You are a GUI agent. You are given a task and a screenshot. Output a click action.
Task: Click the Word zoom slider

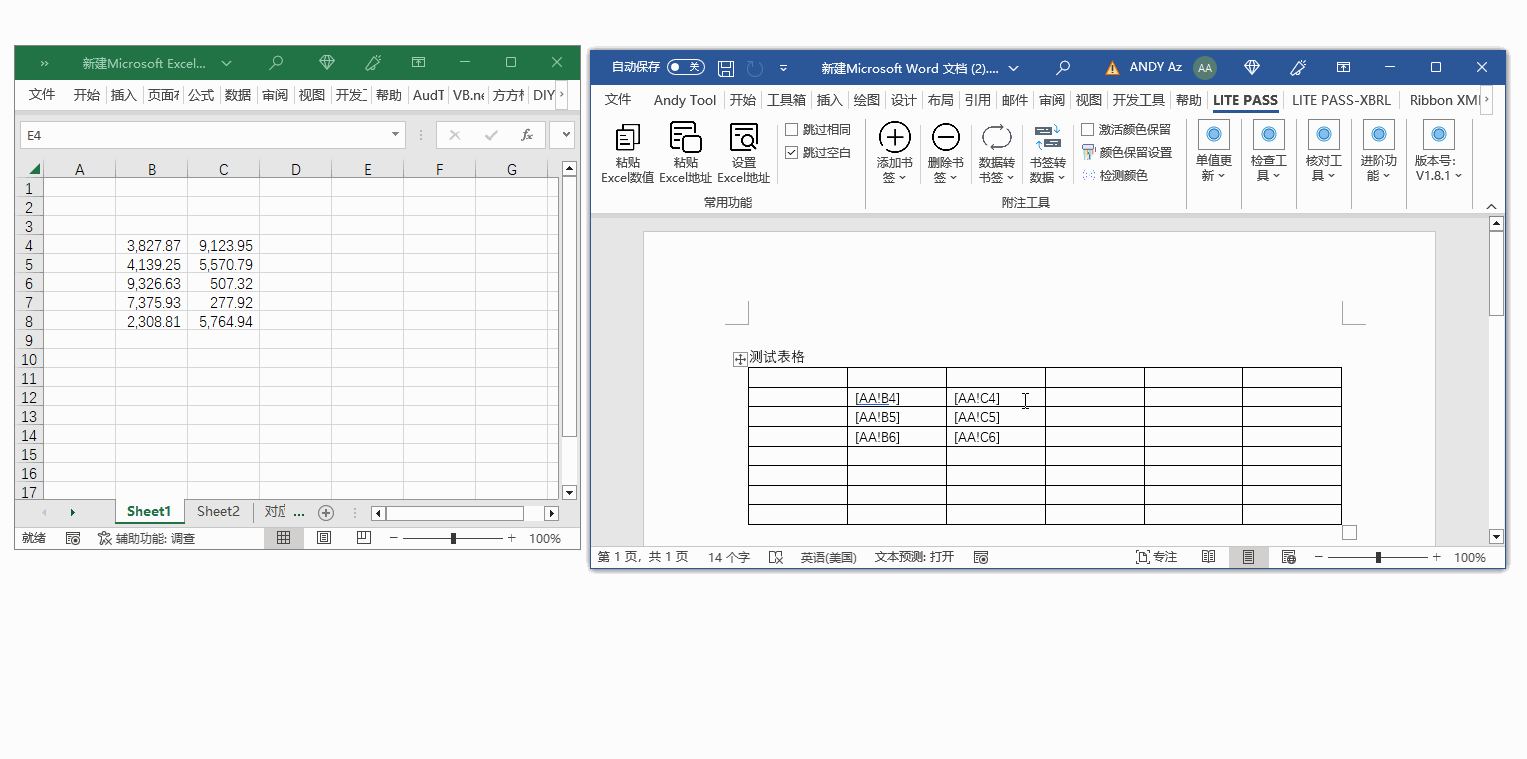(1378, 557)
